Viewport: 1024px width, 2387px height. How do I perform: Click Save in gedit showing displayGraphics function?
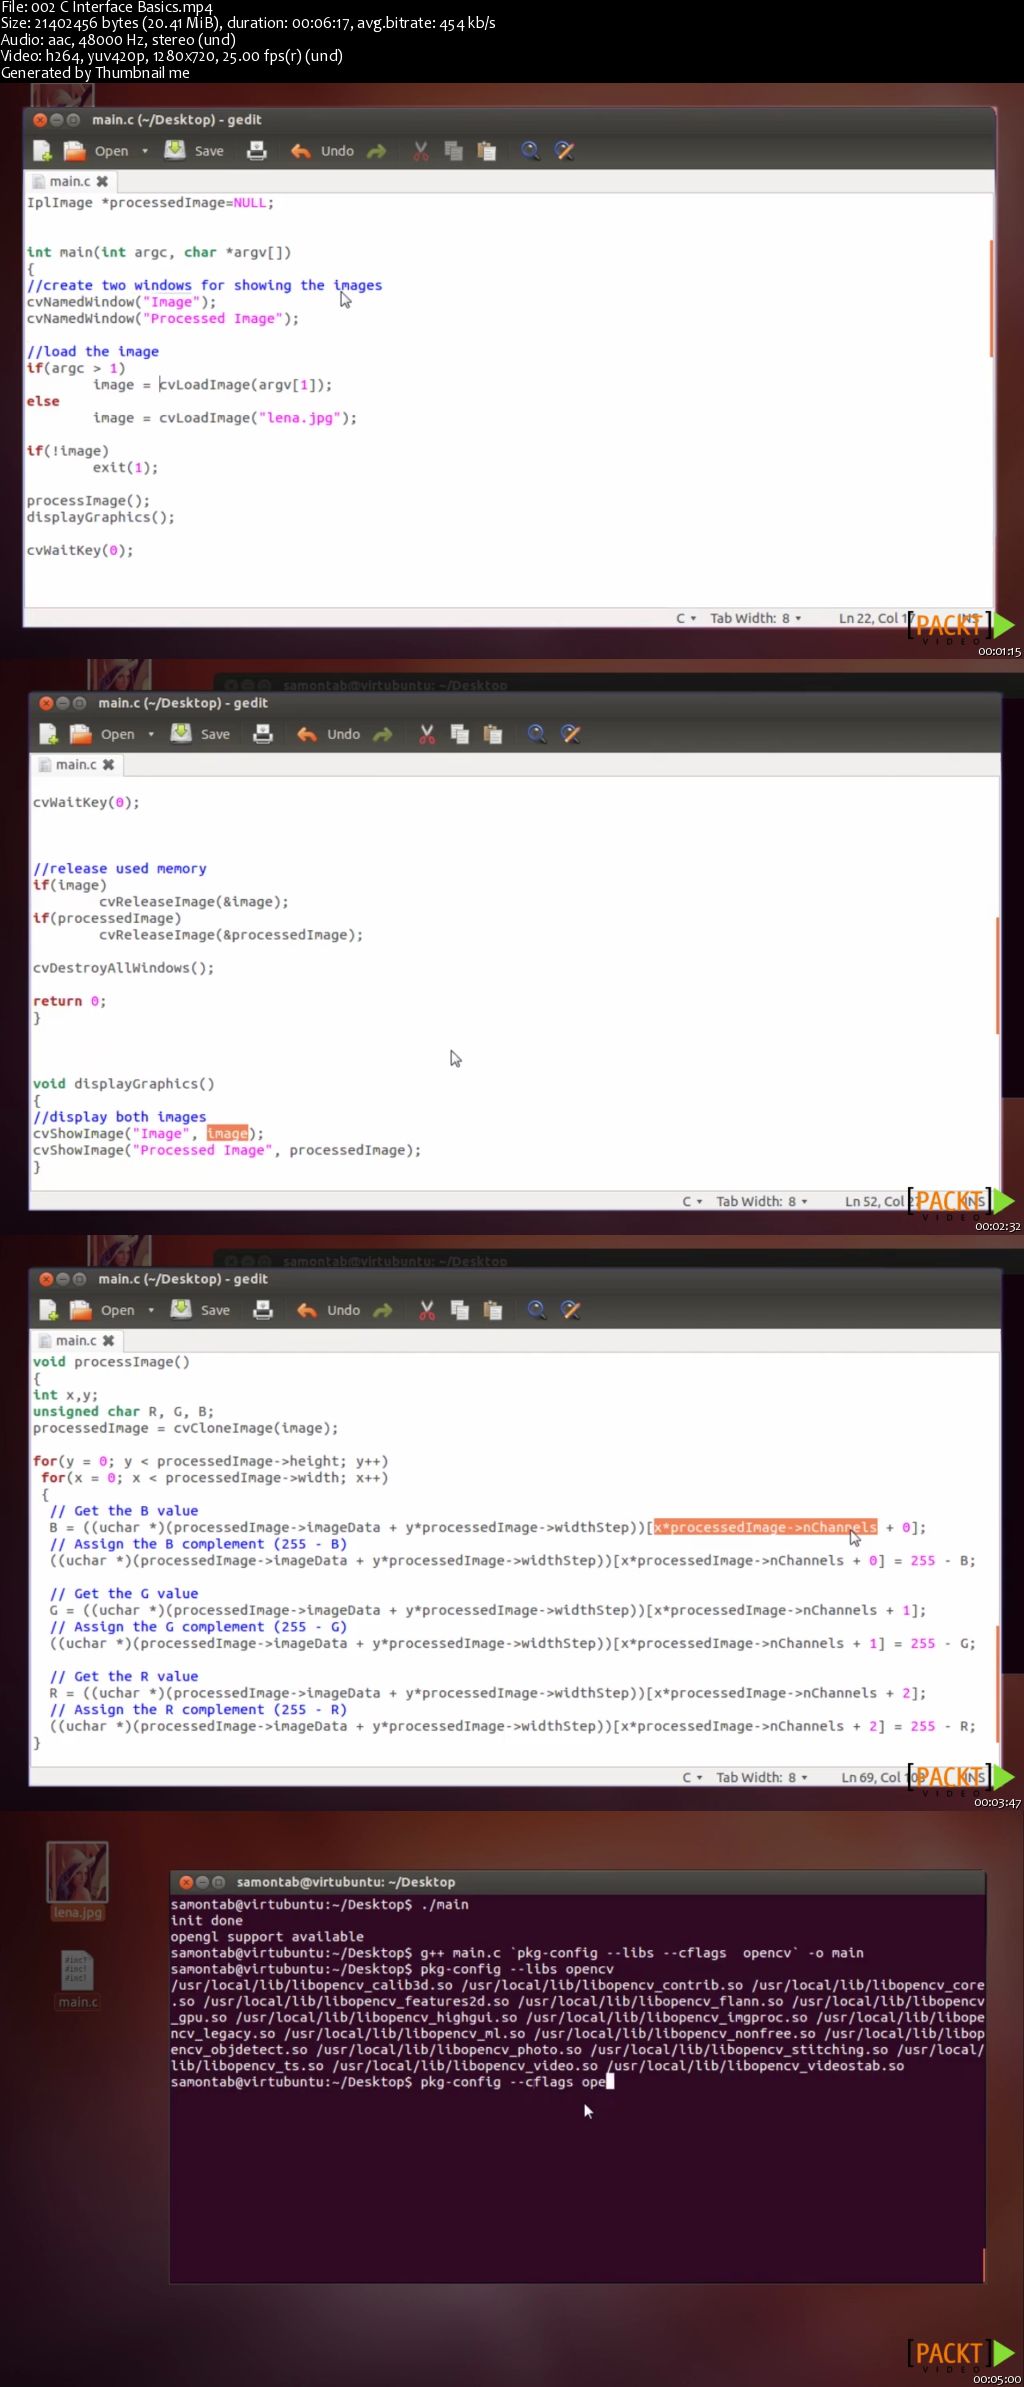pyautogui.click(x=200, y=734)
